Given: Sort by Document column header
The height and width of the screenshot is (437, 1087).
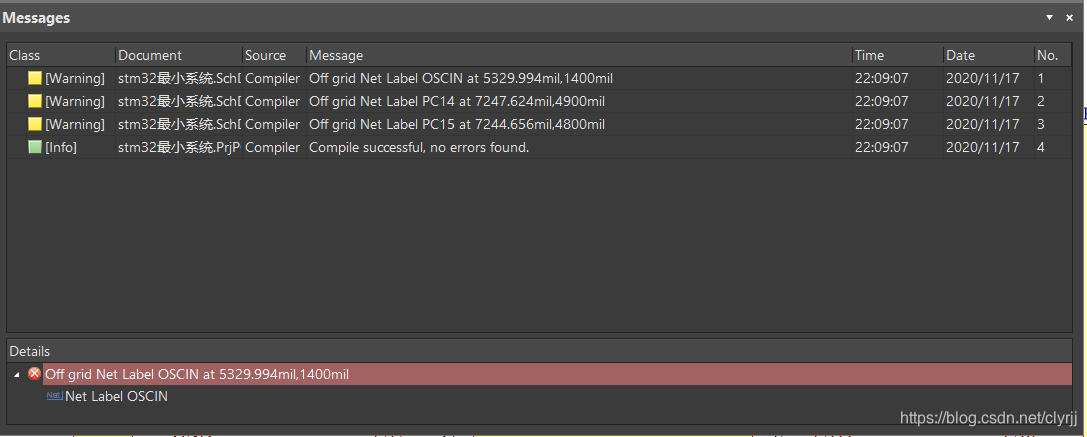Looking at the screenshot, I should point(178,55).
